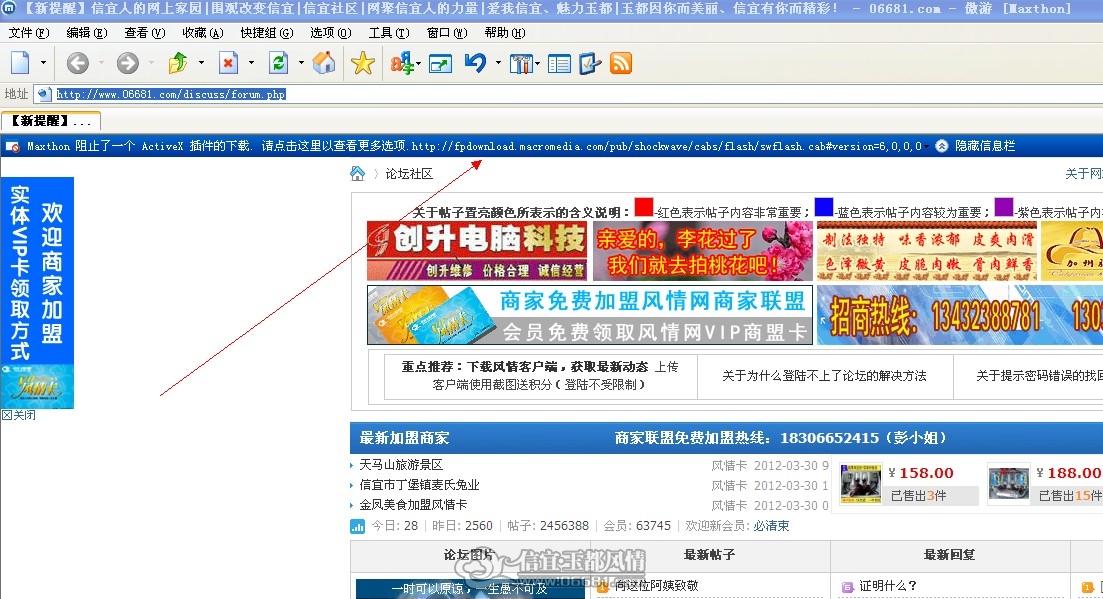1103x599 pixels.
Task: Open the 工具(T) menu
Action: [389, 33]
